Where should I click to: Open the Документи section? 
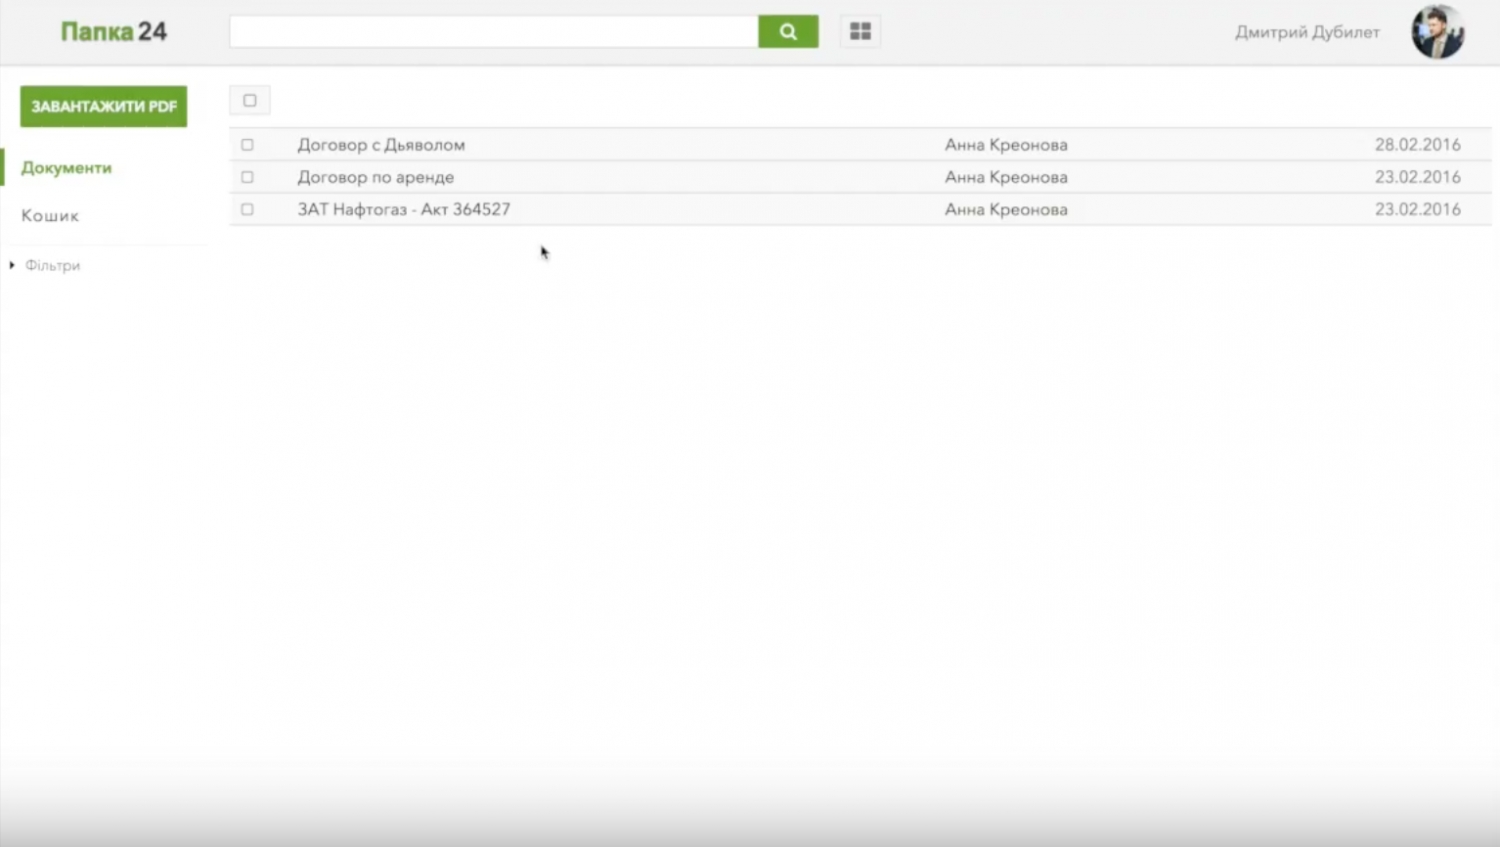pyautogui.click(x=66, y=168)
